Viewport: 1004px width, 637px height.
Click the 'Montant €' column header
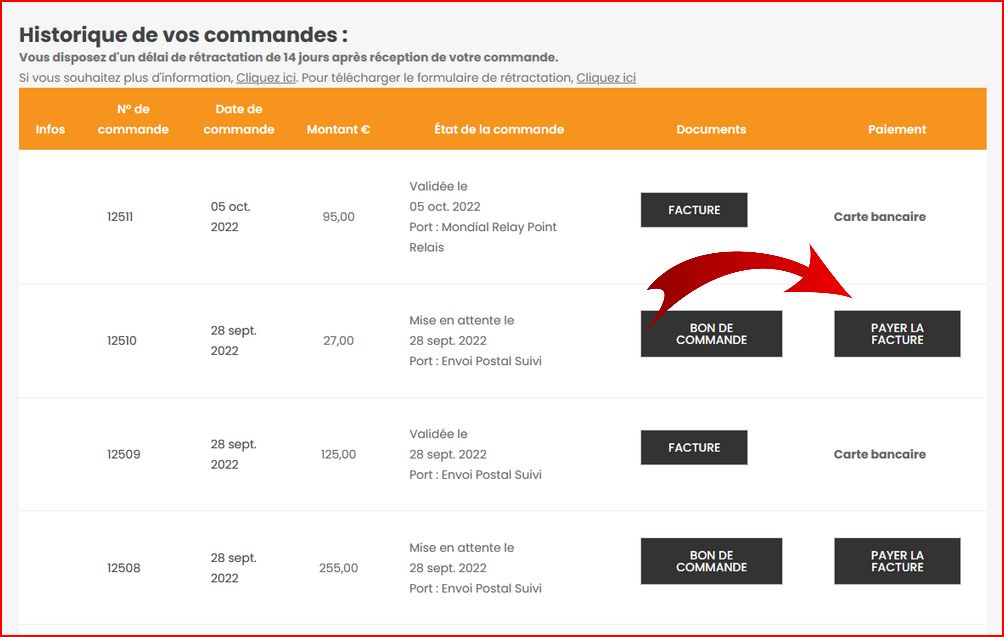(x=338, y=129)
